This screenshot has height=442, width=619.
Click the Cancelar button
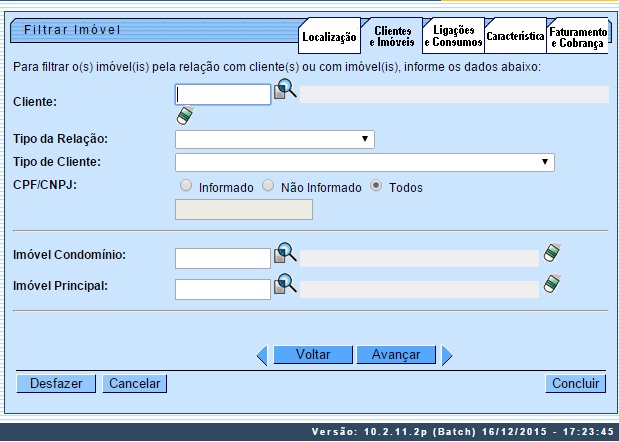coord(135,383)
